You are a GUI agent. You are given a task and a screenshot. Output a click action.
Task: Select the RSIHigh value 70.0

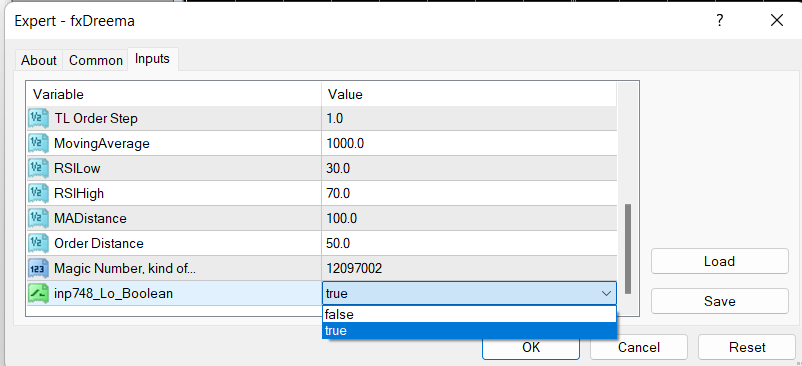338,193
